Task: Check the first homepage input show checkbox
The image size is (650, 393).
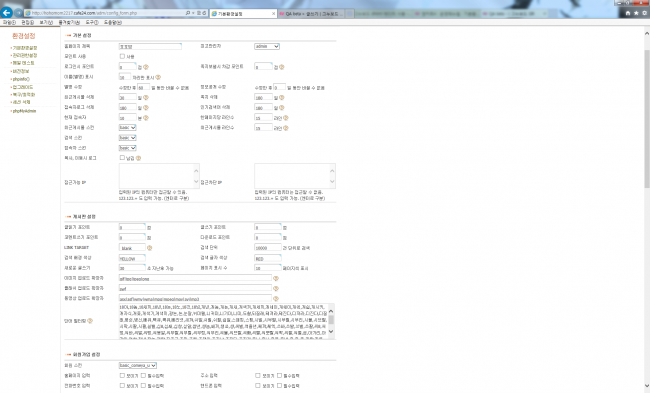Action: [x=122, y=375]
